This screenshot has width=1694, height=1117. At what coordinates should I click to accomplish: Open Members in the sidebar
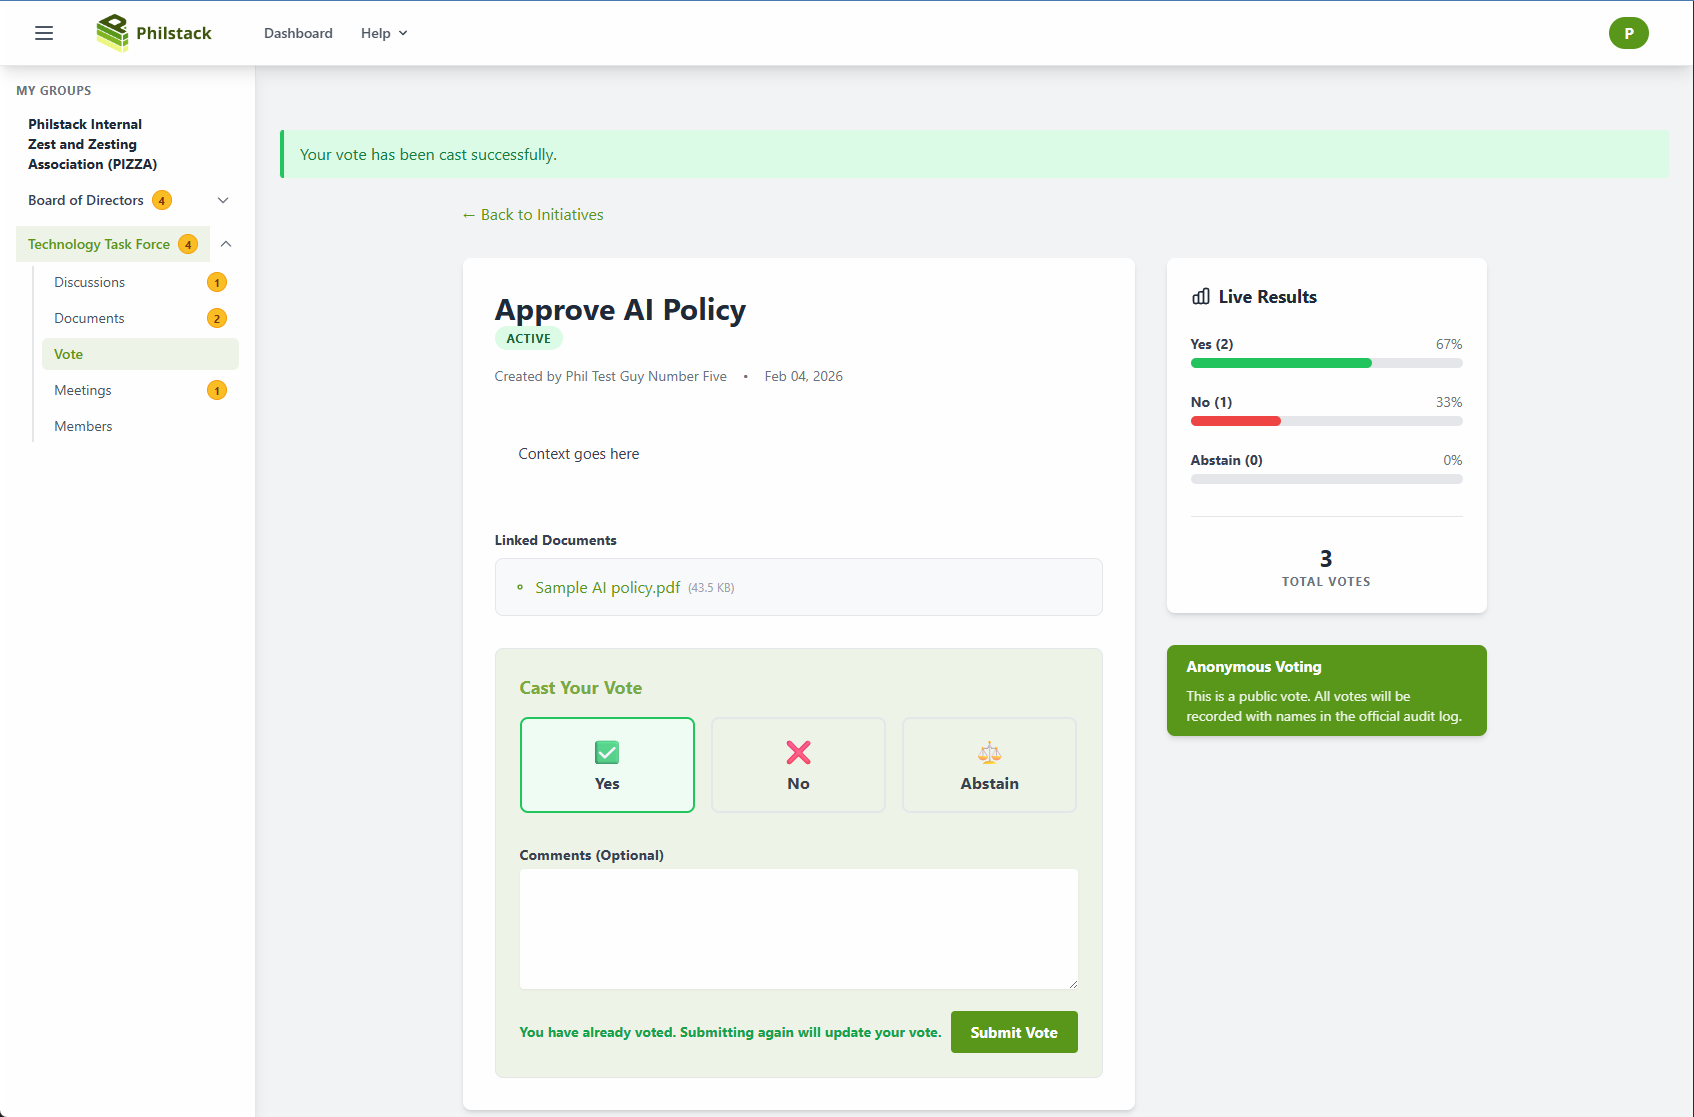pyautogui.click(x=83, y=427)
